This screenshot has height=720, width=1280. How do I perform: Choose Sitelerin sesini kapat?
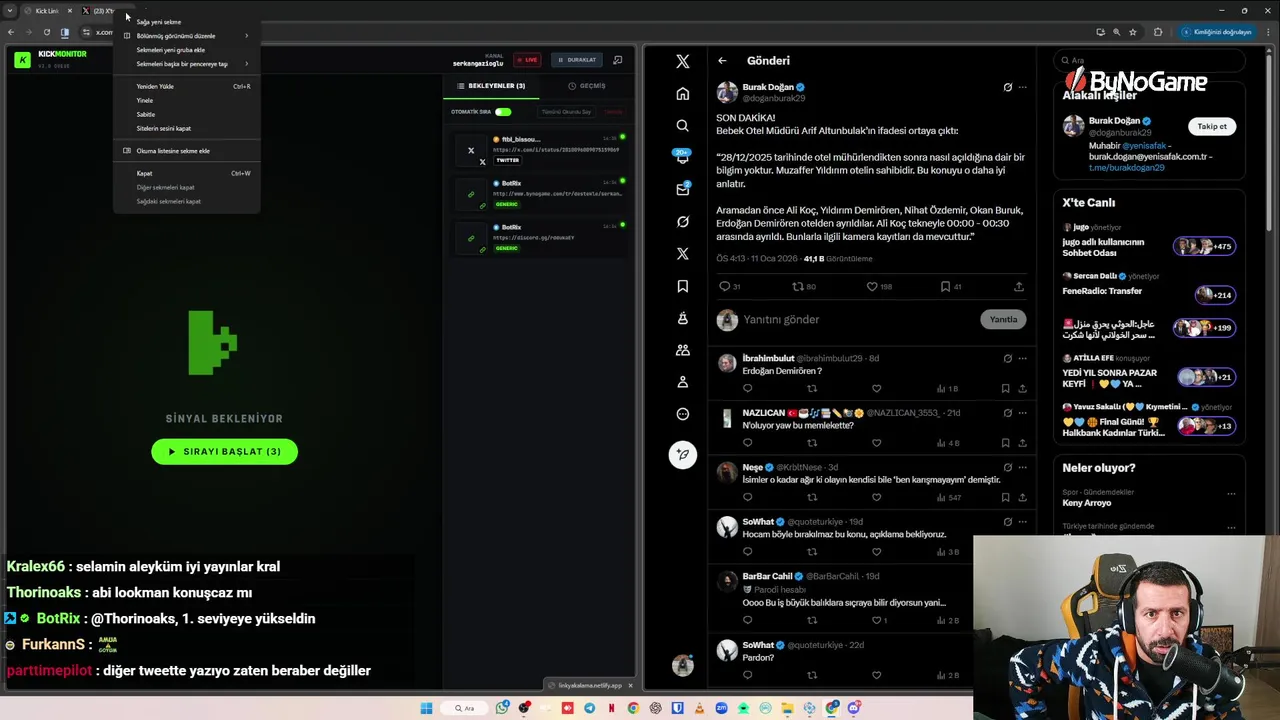pos(186,128)
